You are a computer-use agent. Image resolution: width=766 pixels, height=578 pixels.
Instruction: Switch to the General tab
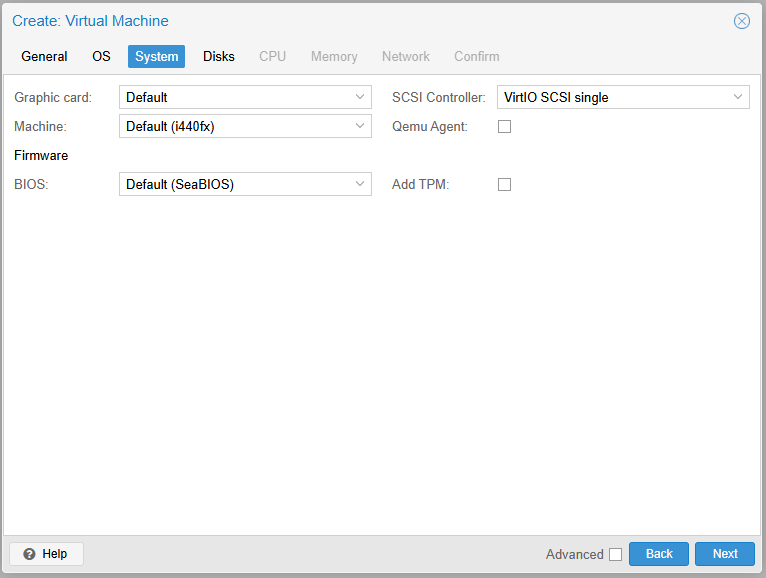44,57
